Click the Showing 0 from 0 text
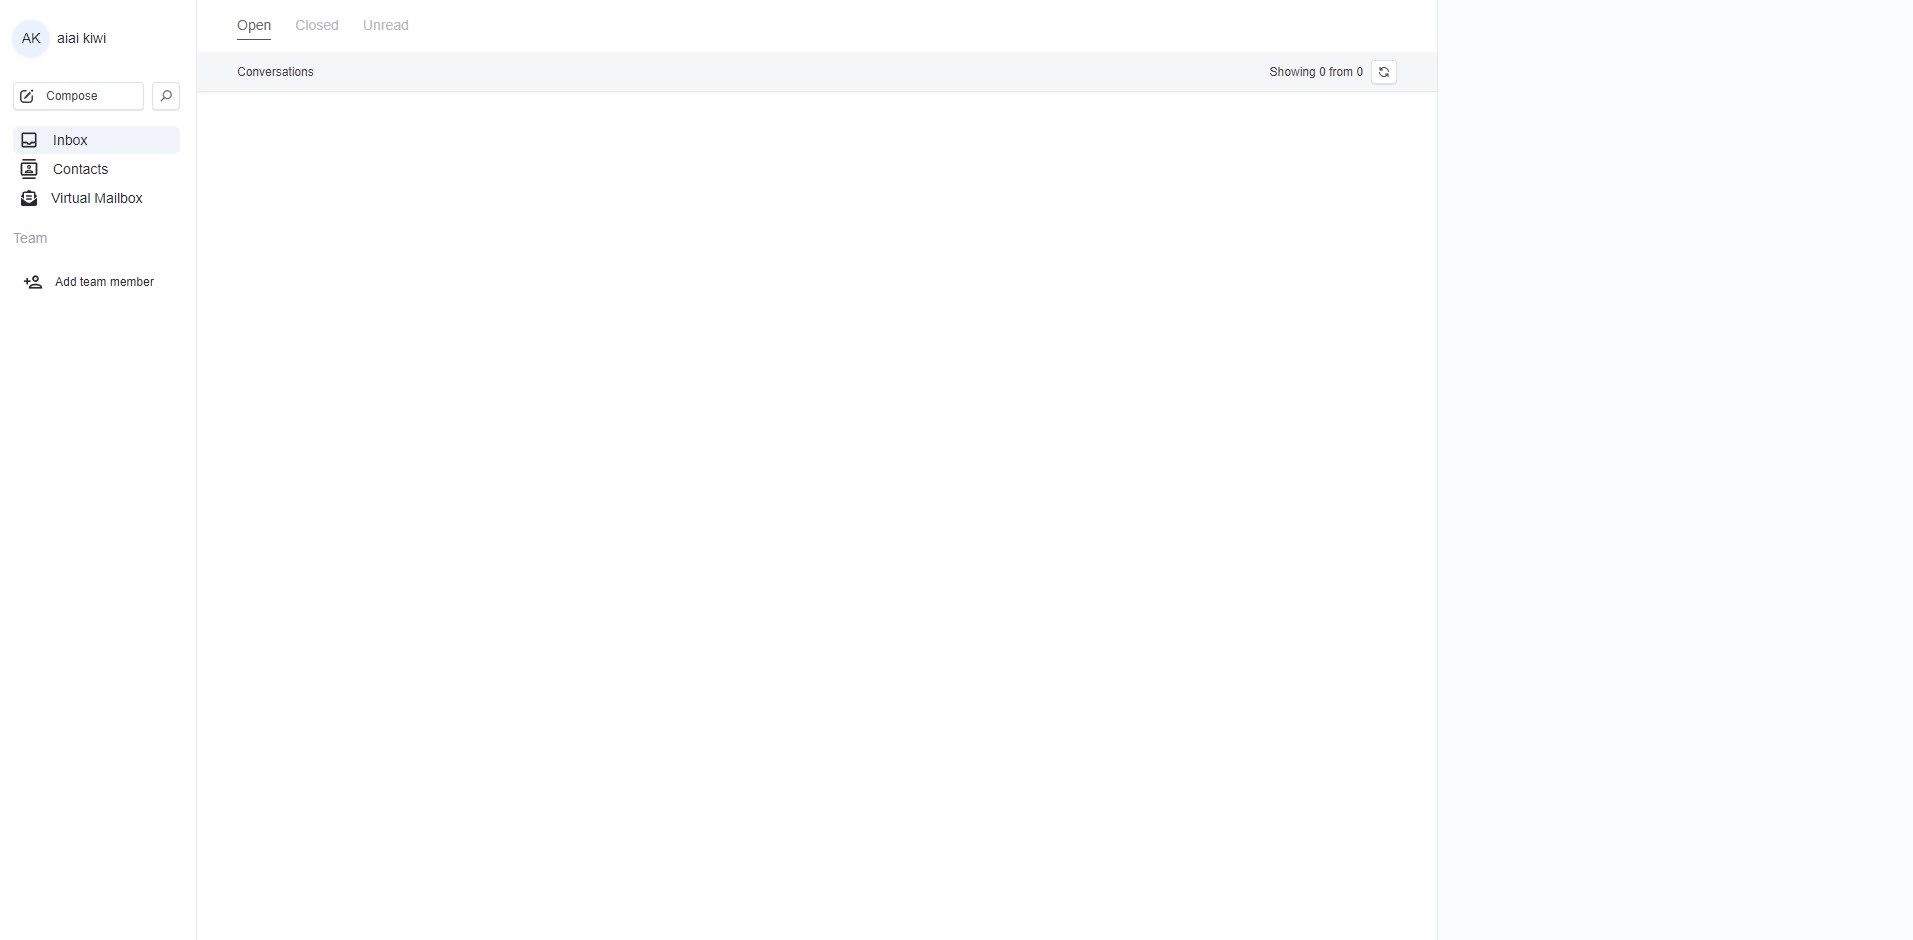The image size is (1913, 940). tap(1316, 72)
